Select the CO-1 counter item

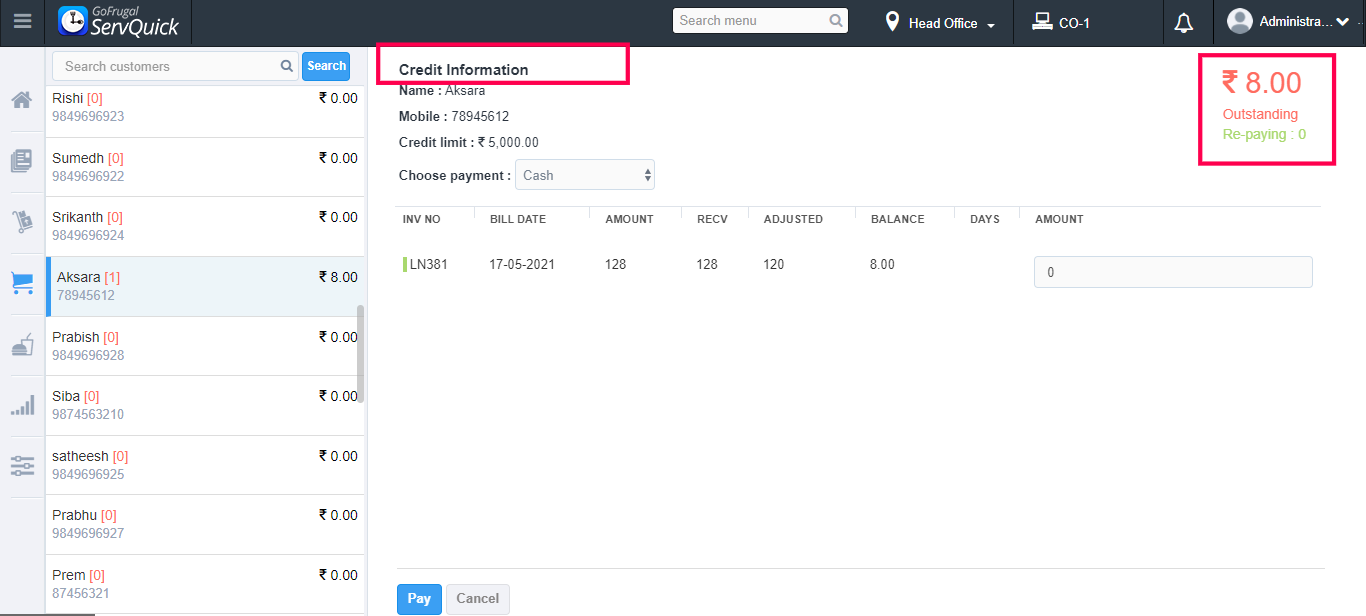click(1062, 23)
